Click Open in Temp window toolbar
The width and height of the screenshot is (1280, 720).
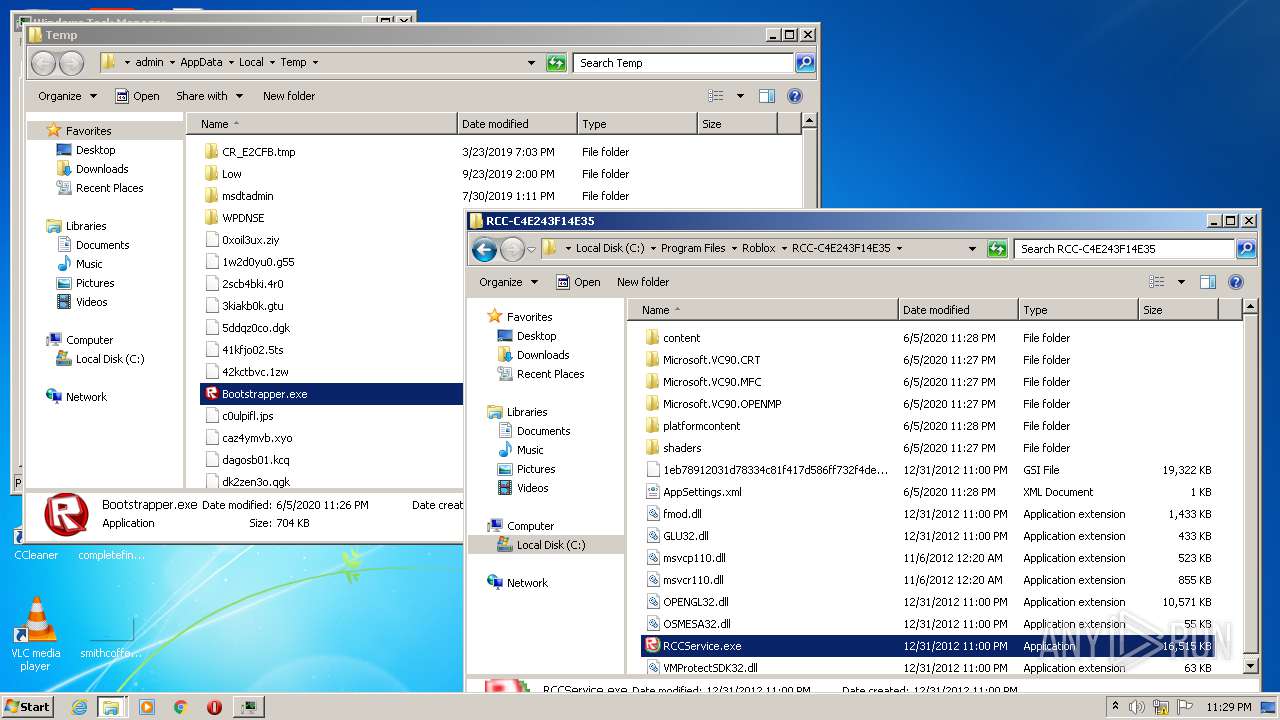tap(137, 96)
